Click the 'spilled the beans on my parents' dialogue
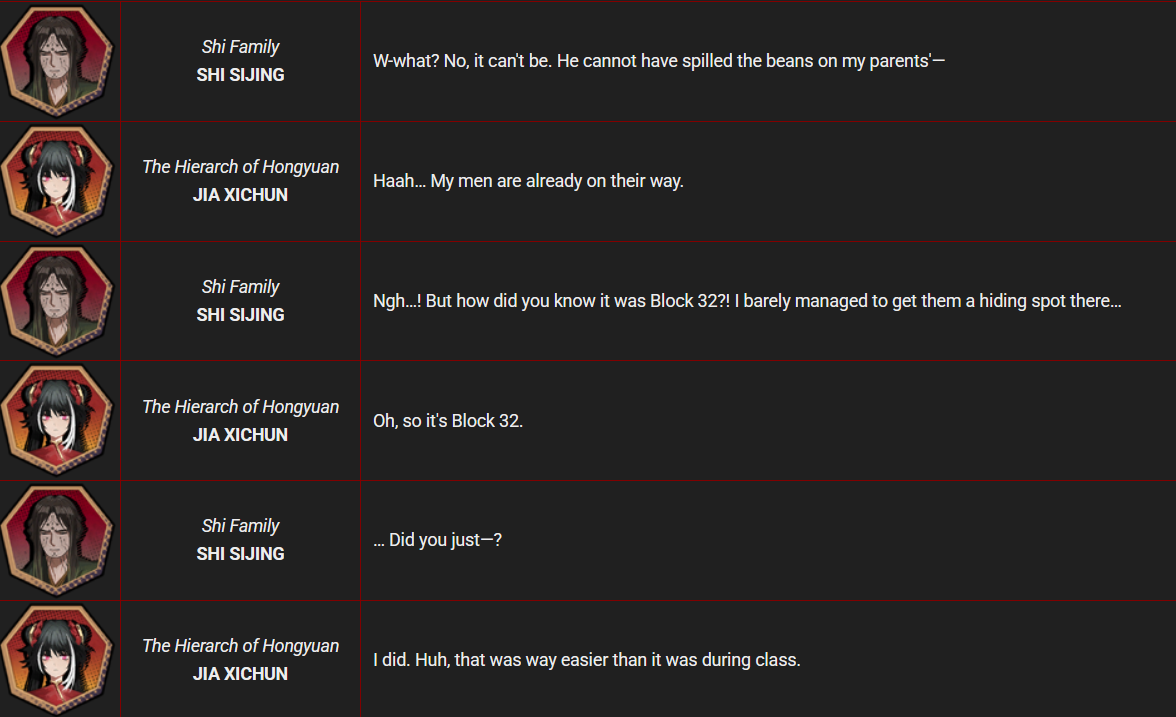The image size is (1176, 717). [x=658, y=61]
